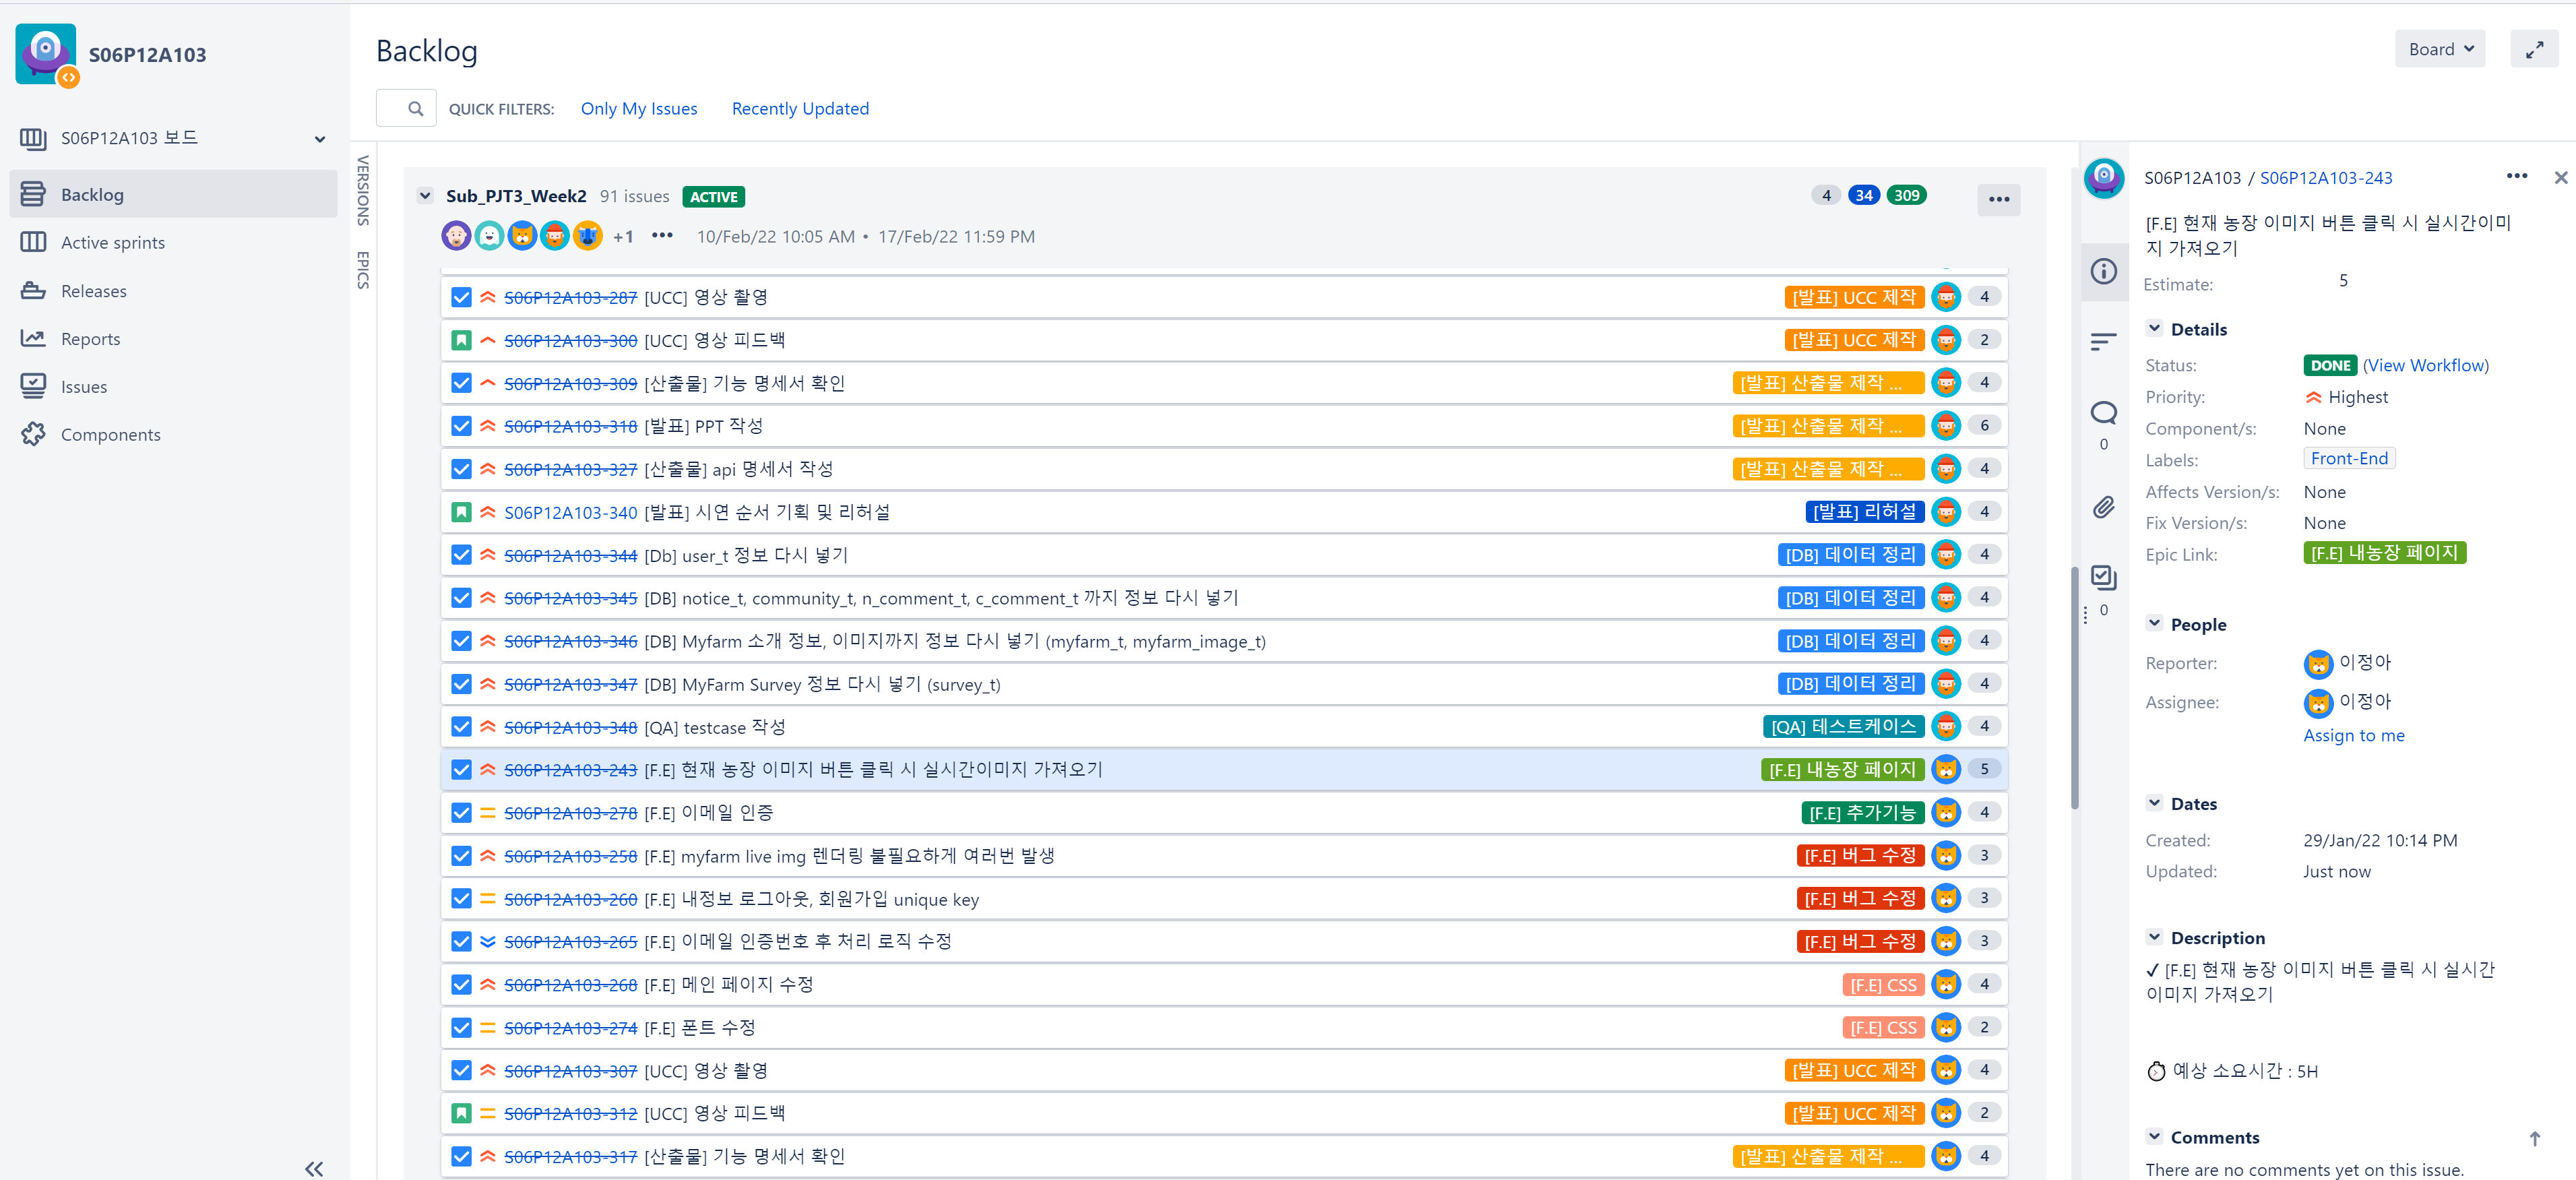This screenshot has height=1180, width=2576.
Task: Open the Issues page
Action: pyautogui.click(x=83, y=387)
